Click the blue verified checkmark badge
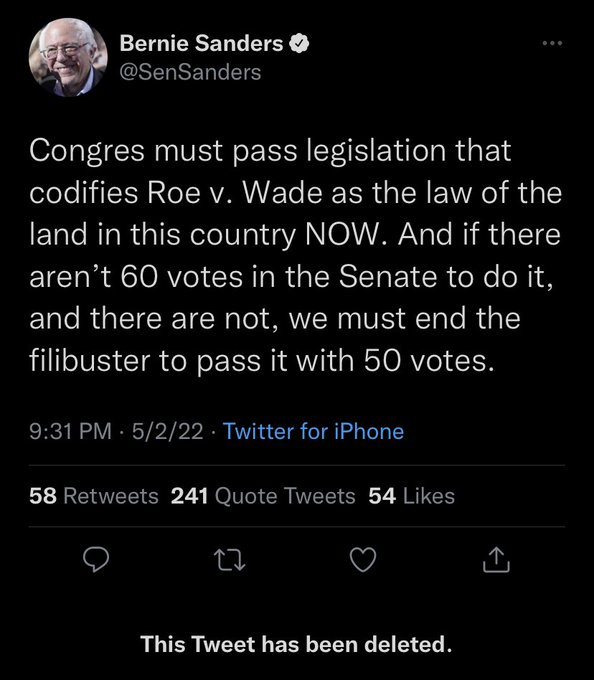594x680 pixels. click(299, 43)
